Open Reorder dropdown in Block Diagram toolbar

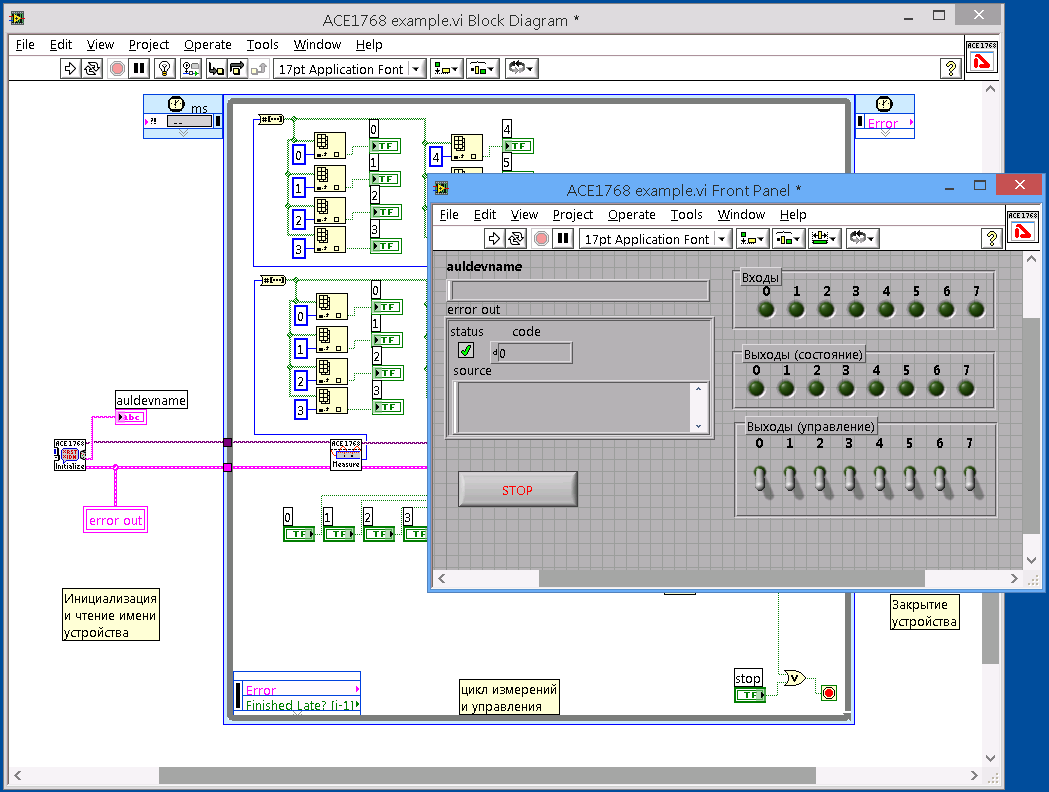tap(521, 68)
